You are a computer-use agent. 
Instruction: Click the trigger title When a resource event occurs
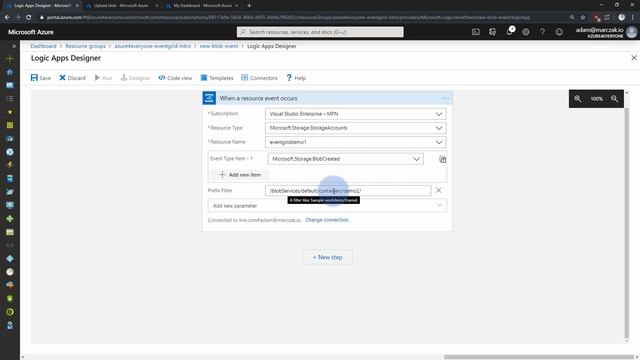point(258,98)
